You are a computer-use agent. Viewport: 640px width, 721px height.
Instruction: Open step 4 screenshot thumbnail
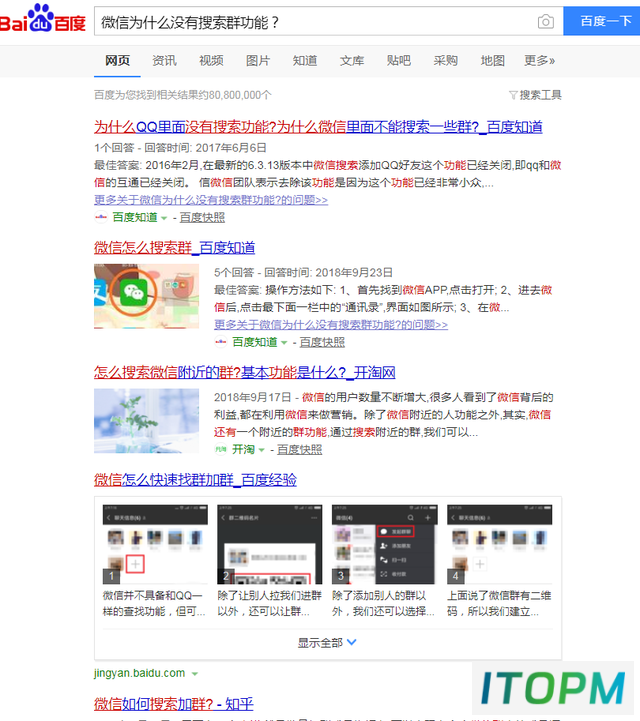499,544
